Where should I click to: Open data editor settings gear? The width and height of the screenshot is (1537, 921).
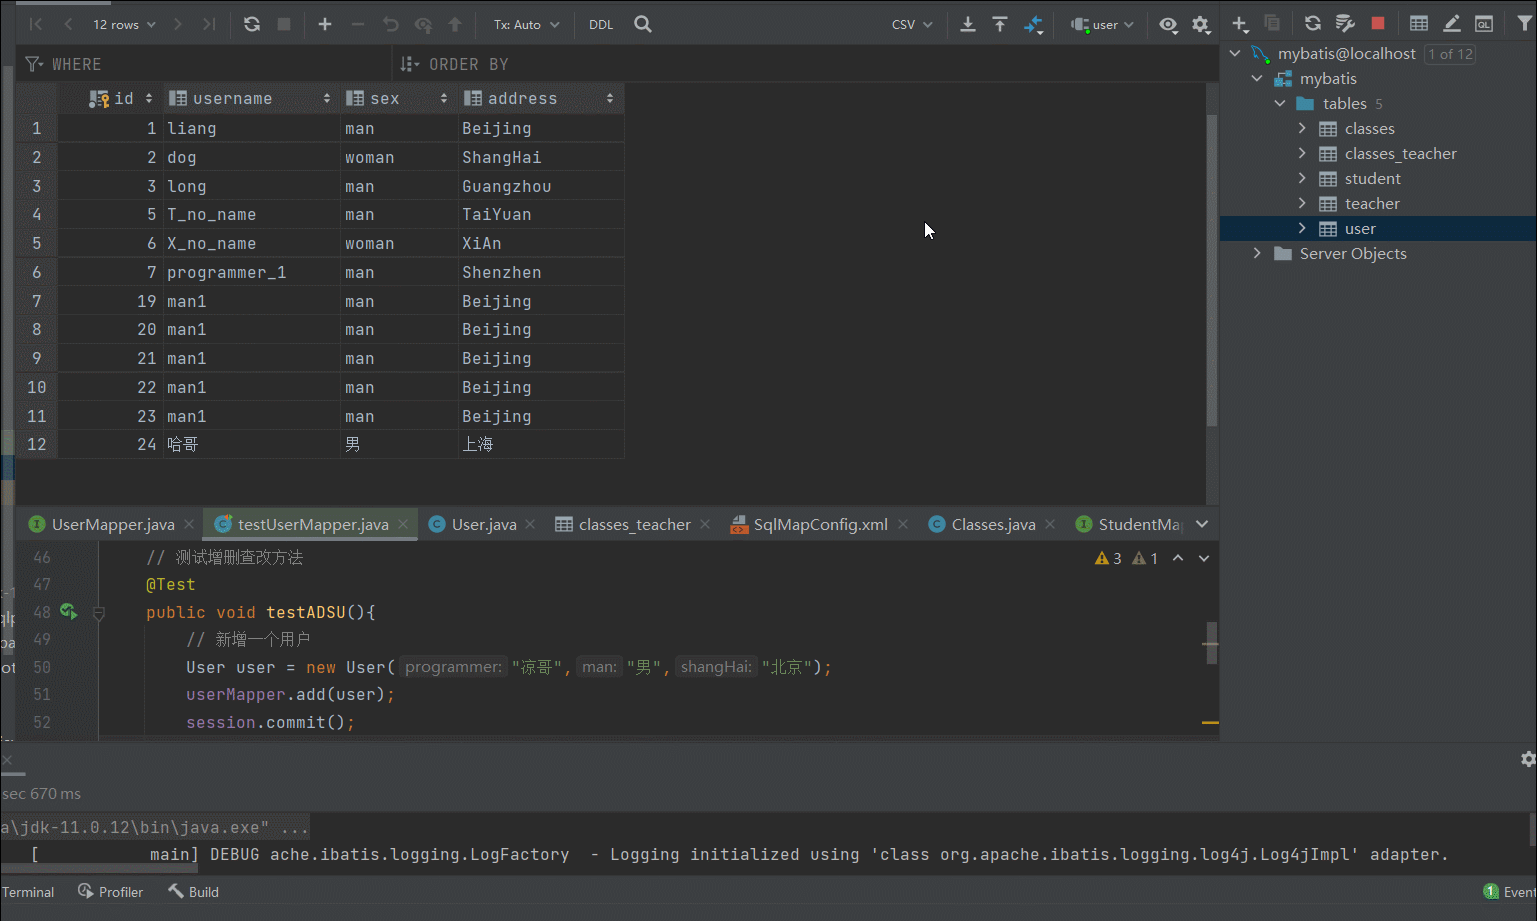(1201, 25)
